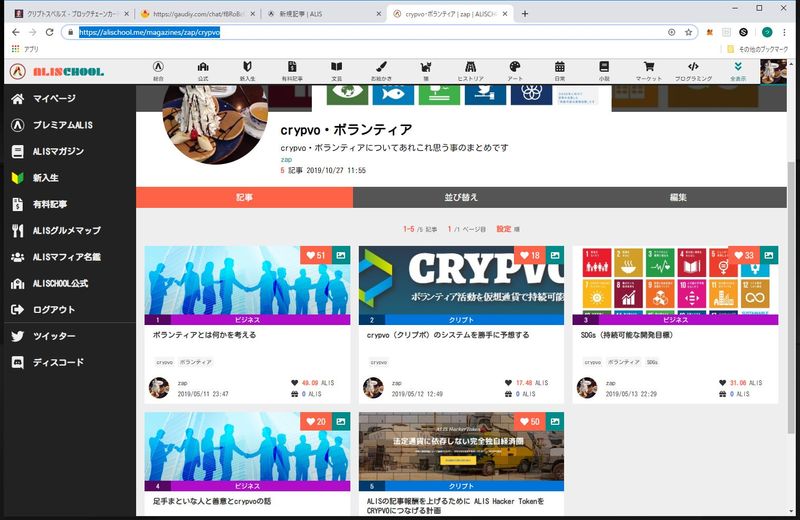Open the 日常 calendar category icon
This screenshot has width=800, height=520.
[x=559, y=71]
